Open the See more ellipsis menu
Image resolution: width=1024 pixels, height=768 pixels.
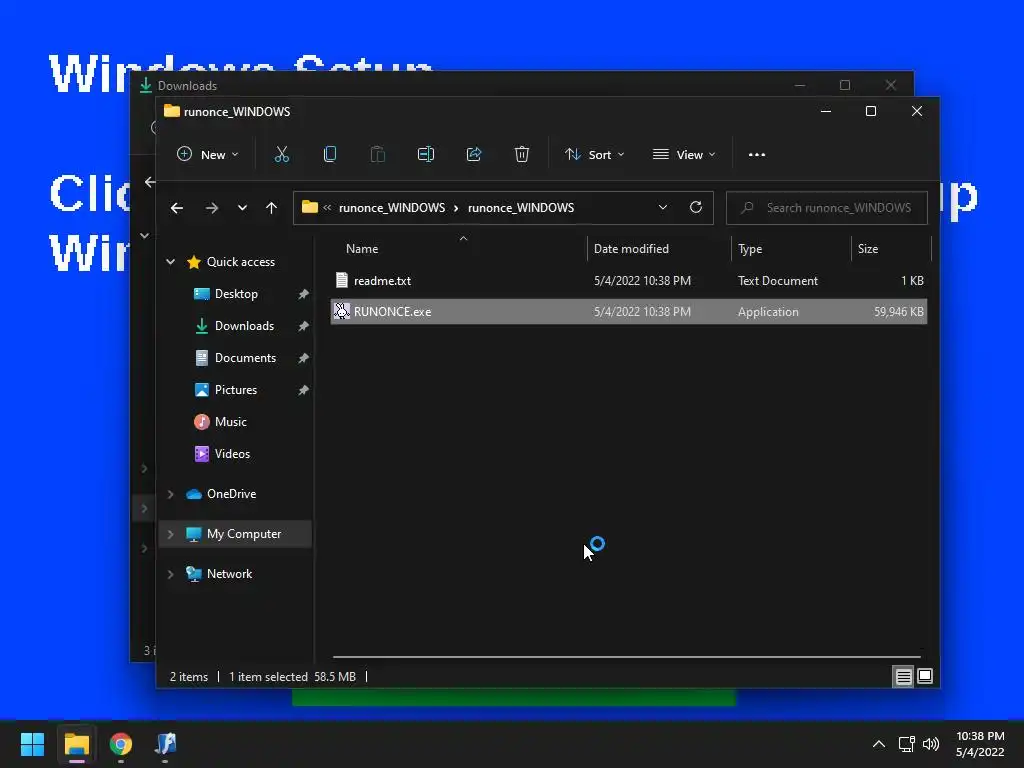click(757, 155)
